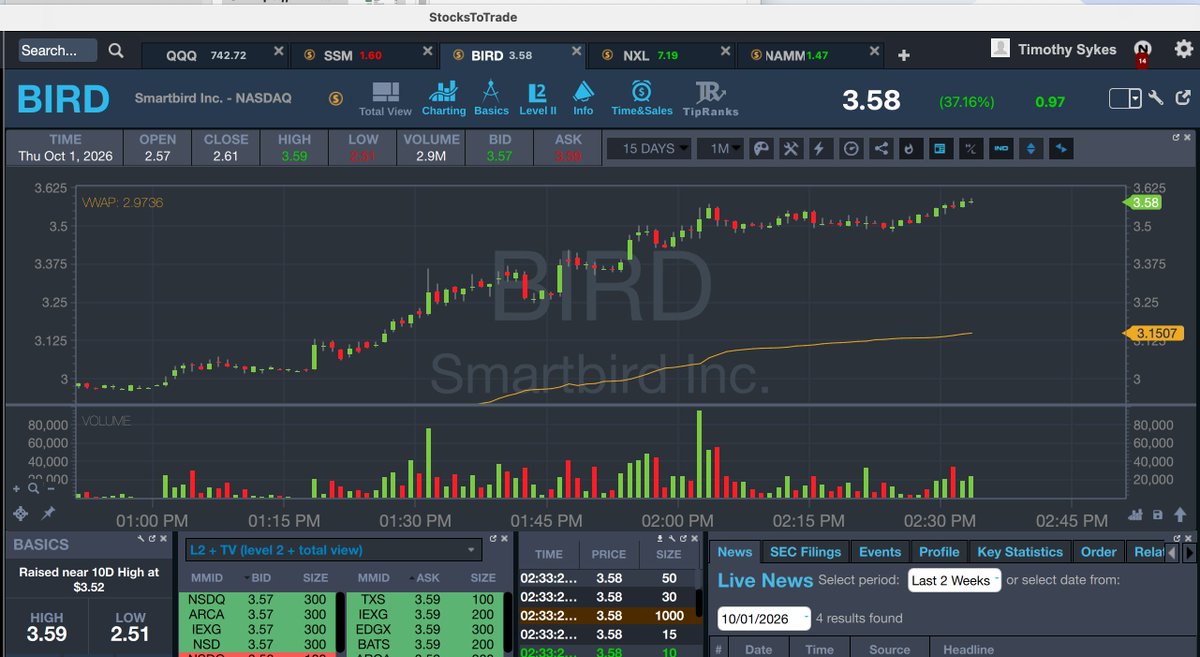Open the layout selector dropdown near price
Viewport: 1200px width, 657px height.
coord(1125,98)
